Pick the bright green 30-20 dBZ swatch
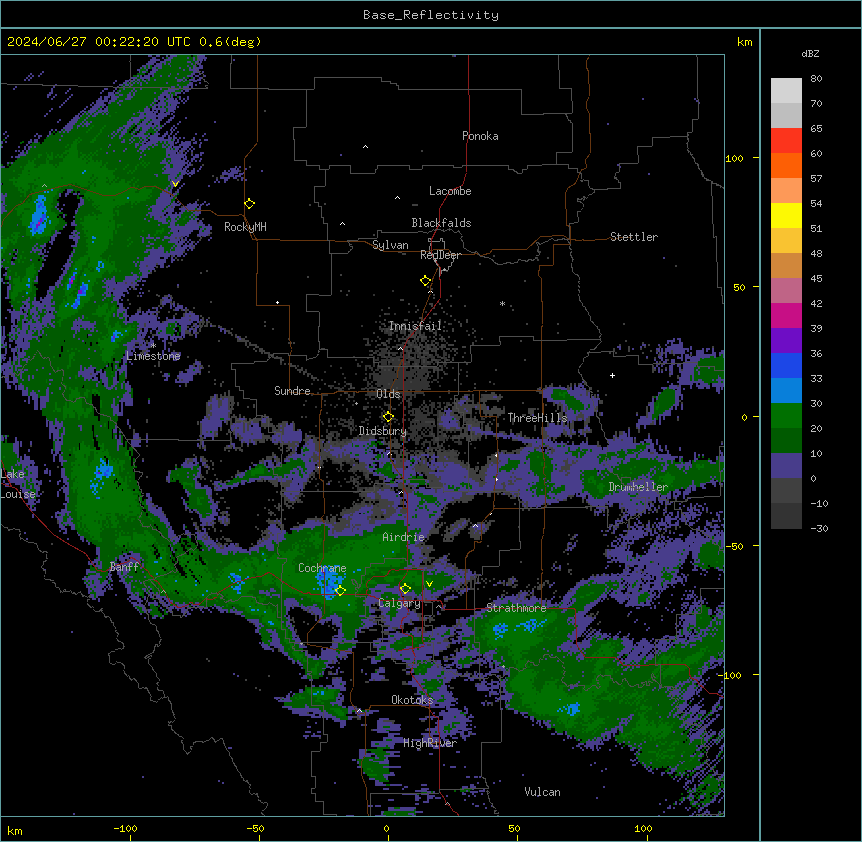862x842 pixels. [x=786, y=416]
